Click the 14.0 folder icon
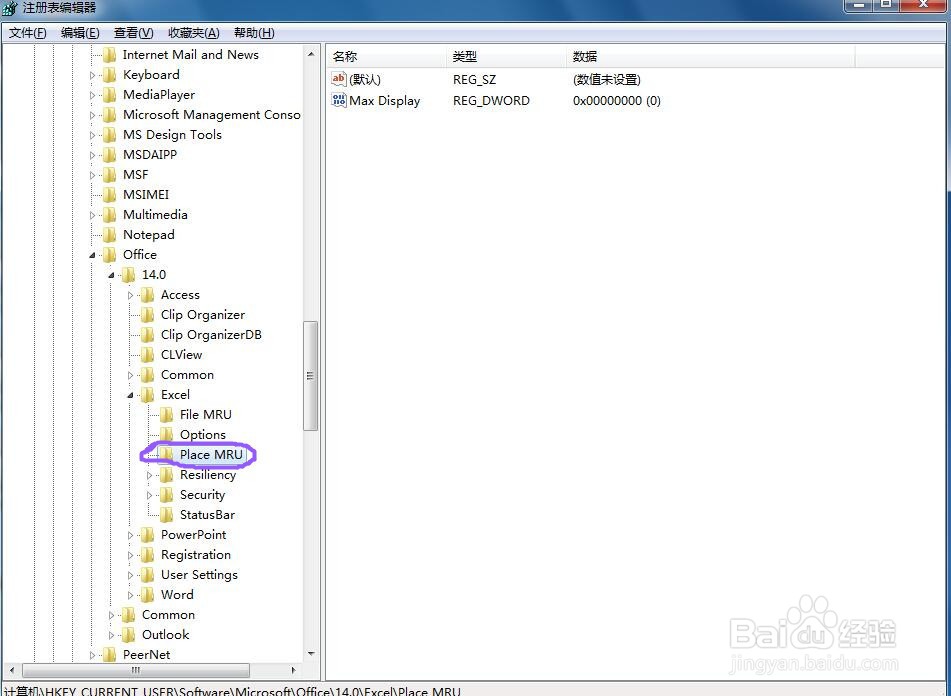 click(129, 275)
